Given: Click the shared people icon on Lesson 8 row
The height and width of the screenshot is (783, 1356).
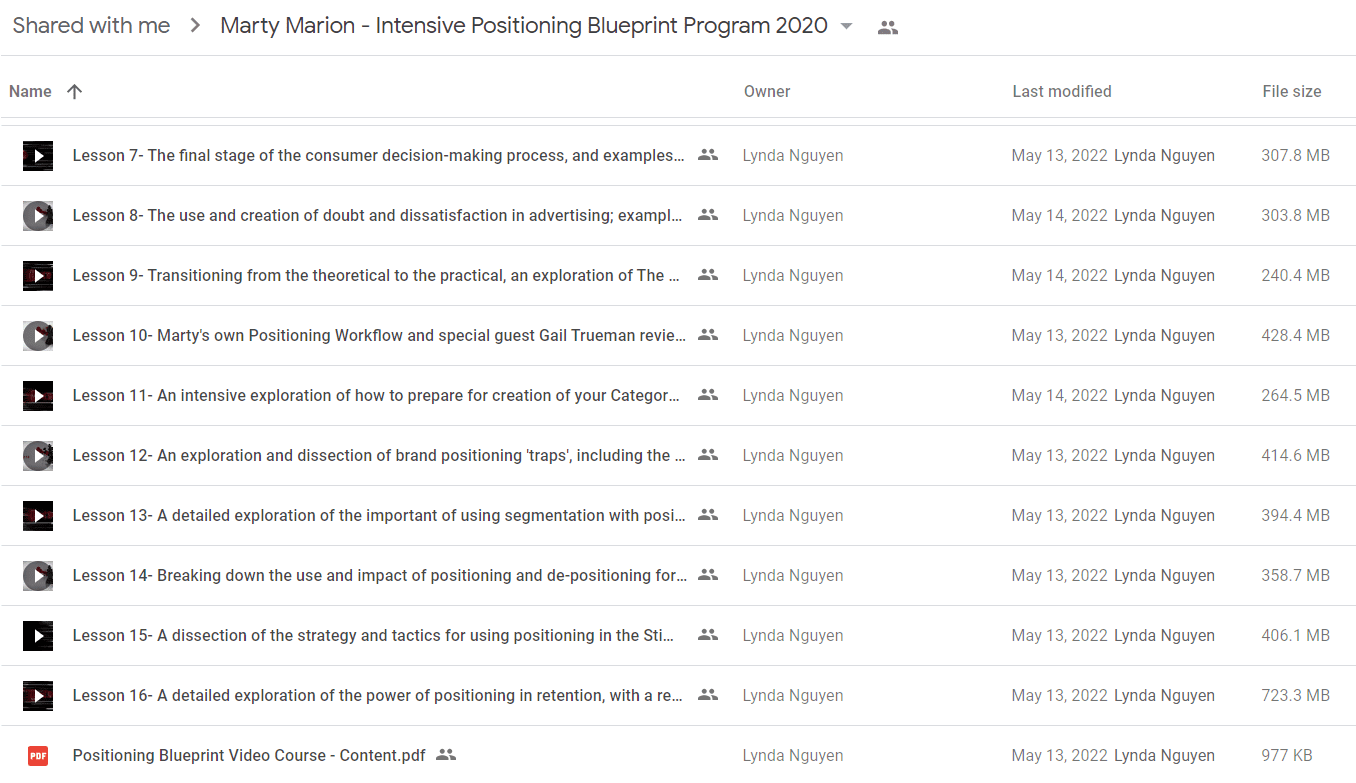Looking at the screenshot, I should [x=708, y=215].
